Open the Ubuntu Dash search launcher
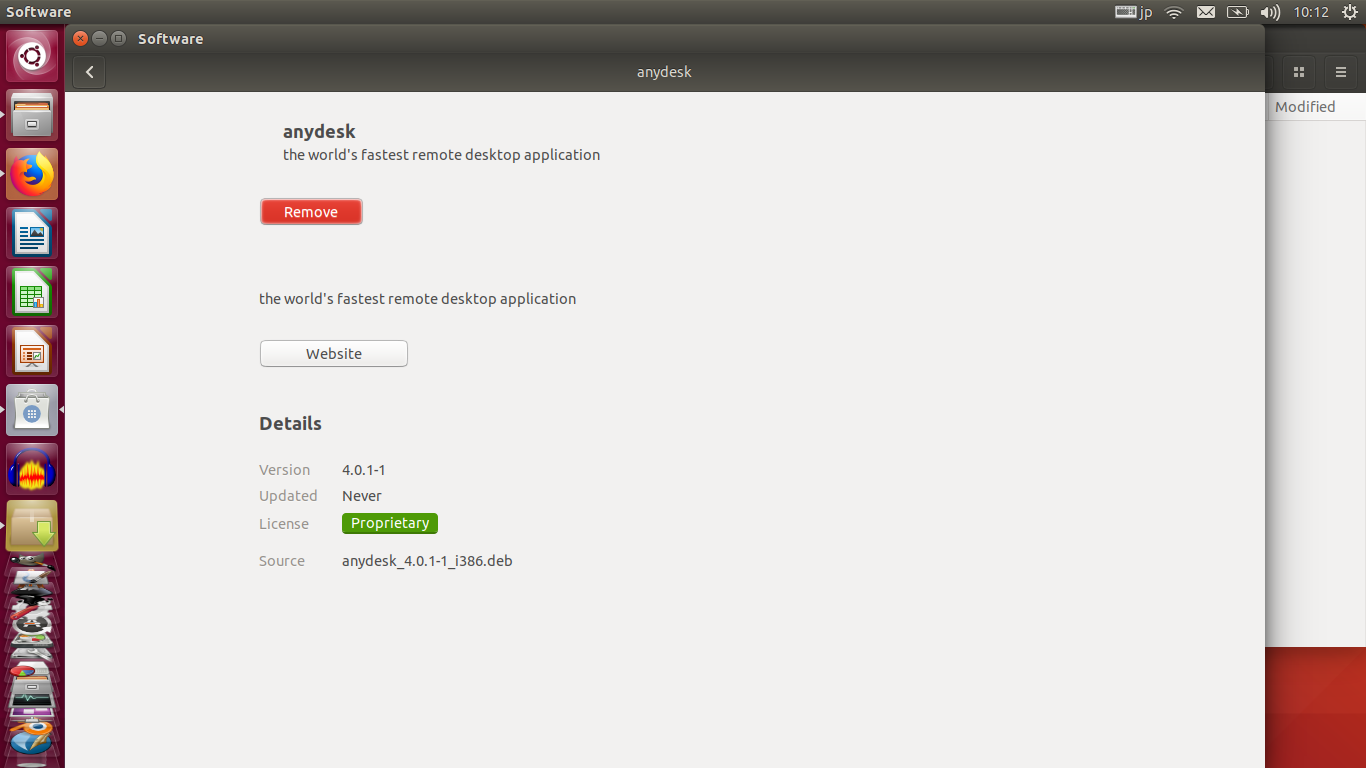Screen dimensions: 1366x768 pyautogui.click(x=32, y=56)
